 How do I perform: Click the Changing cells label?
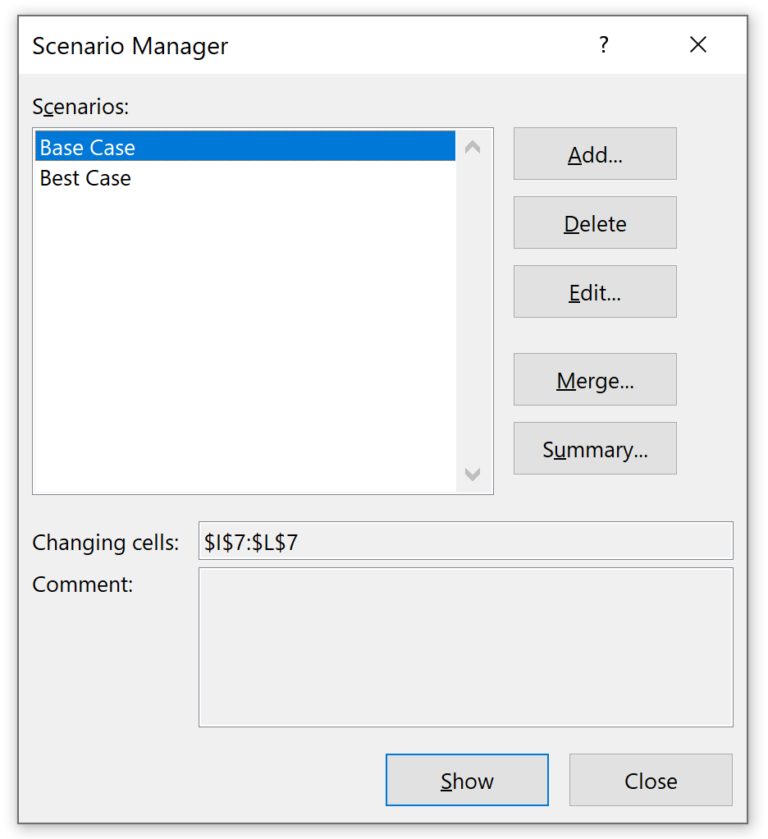(x=105, y=542)
